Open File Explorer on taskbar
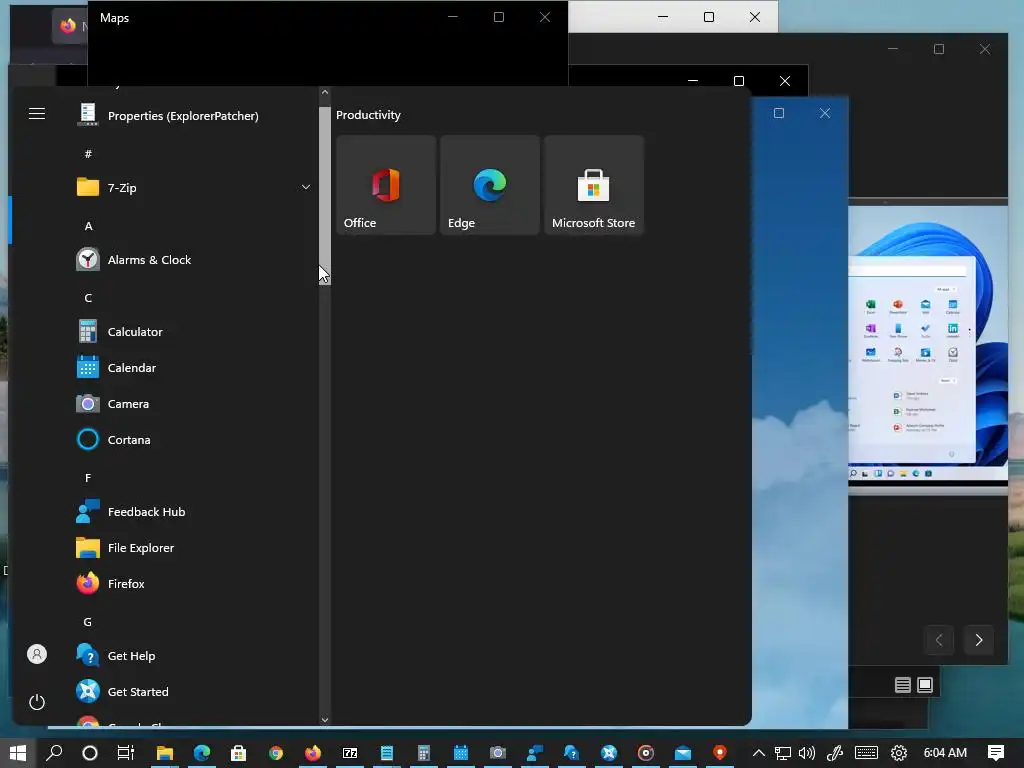 (164, 753)
